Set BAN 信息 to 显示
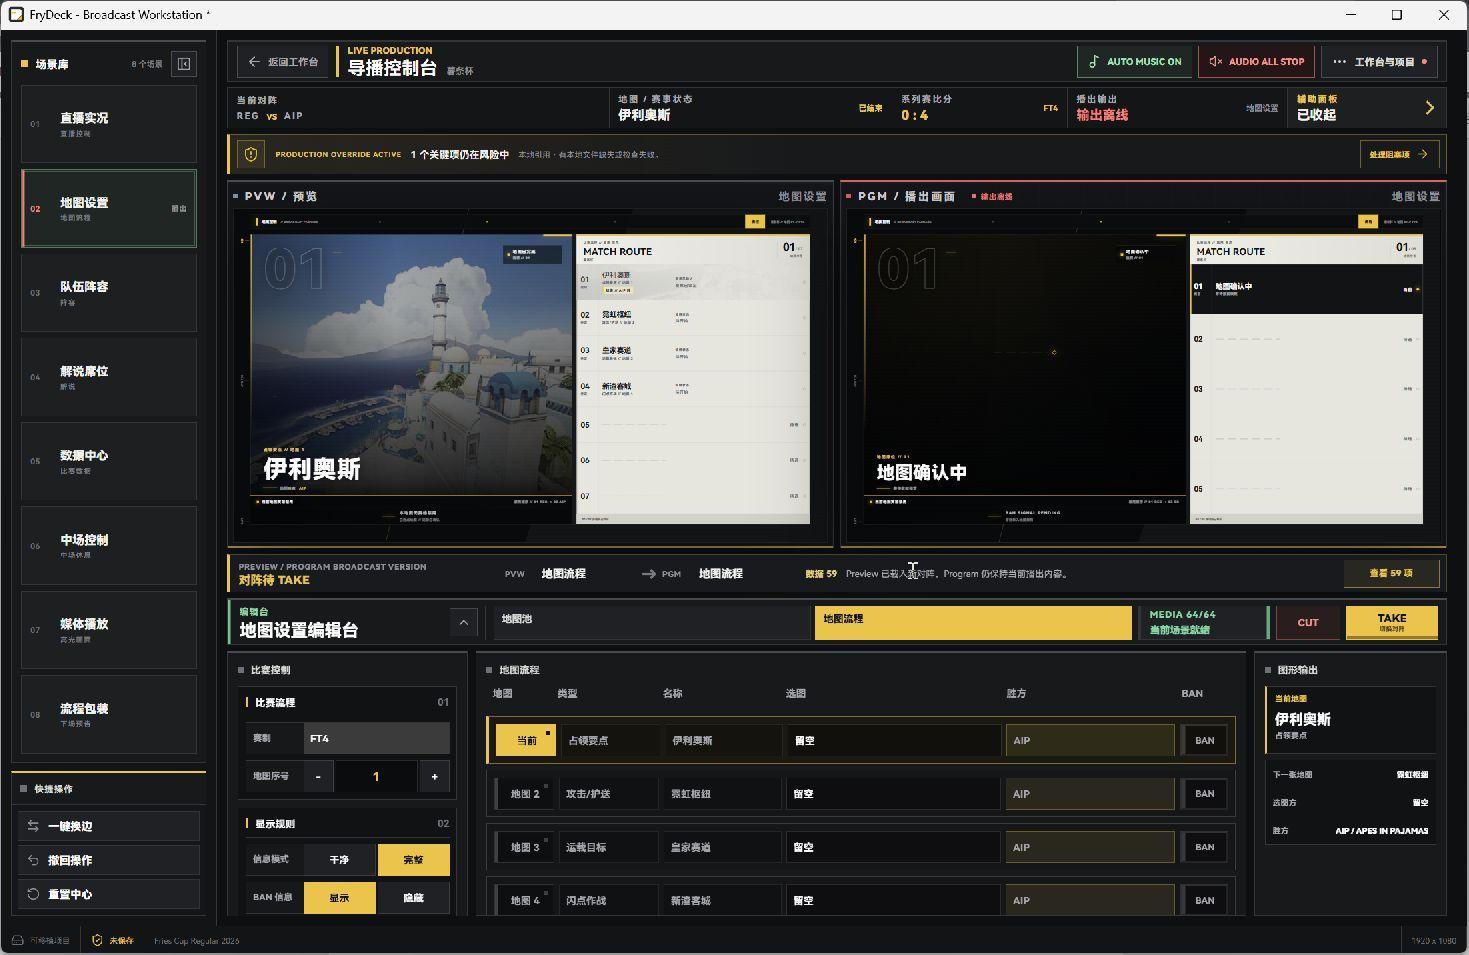 coord(340,898)
